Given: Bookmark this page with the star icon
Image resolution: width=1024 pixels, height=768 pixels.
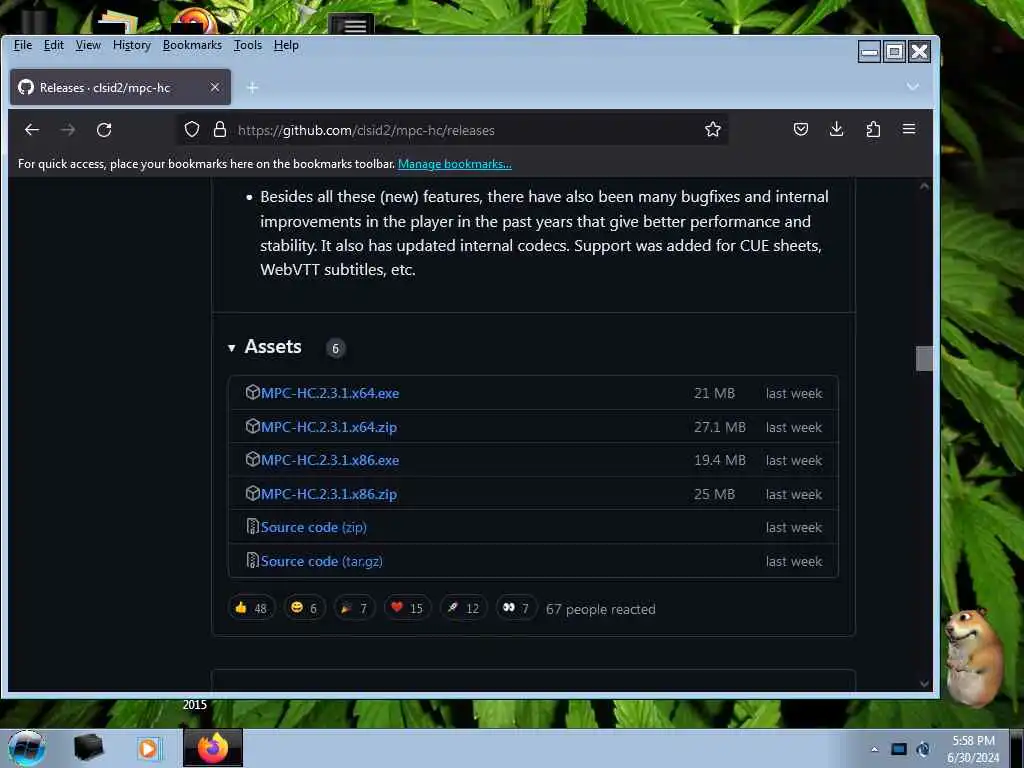Looking at the screenshot, I should point(712,129).
